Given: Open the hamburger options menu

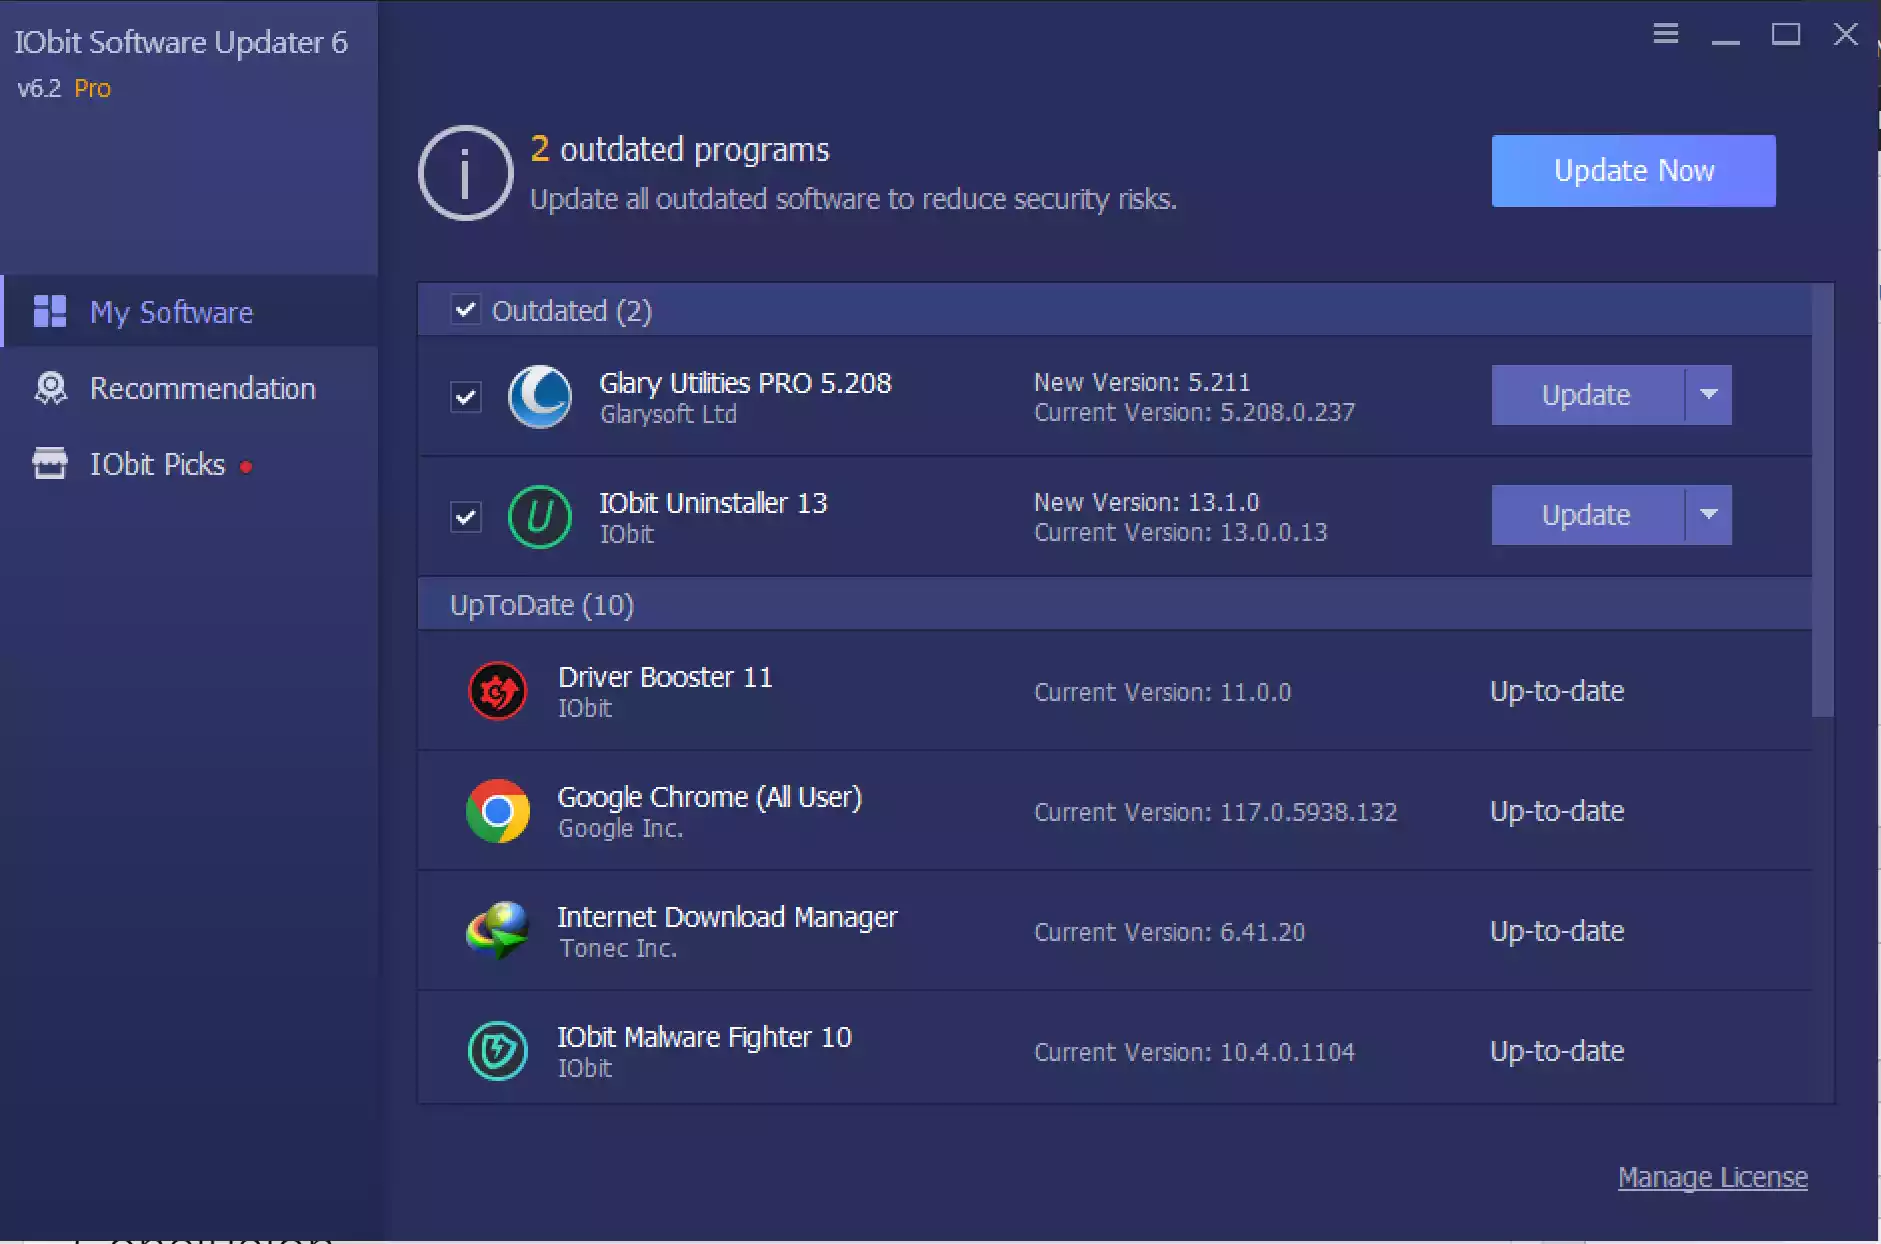Looking at the screenshot, I should tap(1666, 34).
